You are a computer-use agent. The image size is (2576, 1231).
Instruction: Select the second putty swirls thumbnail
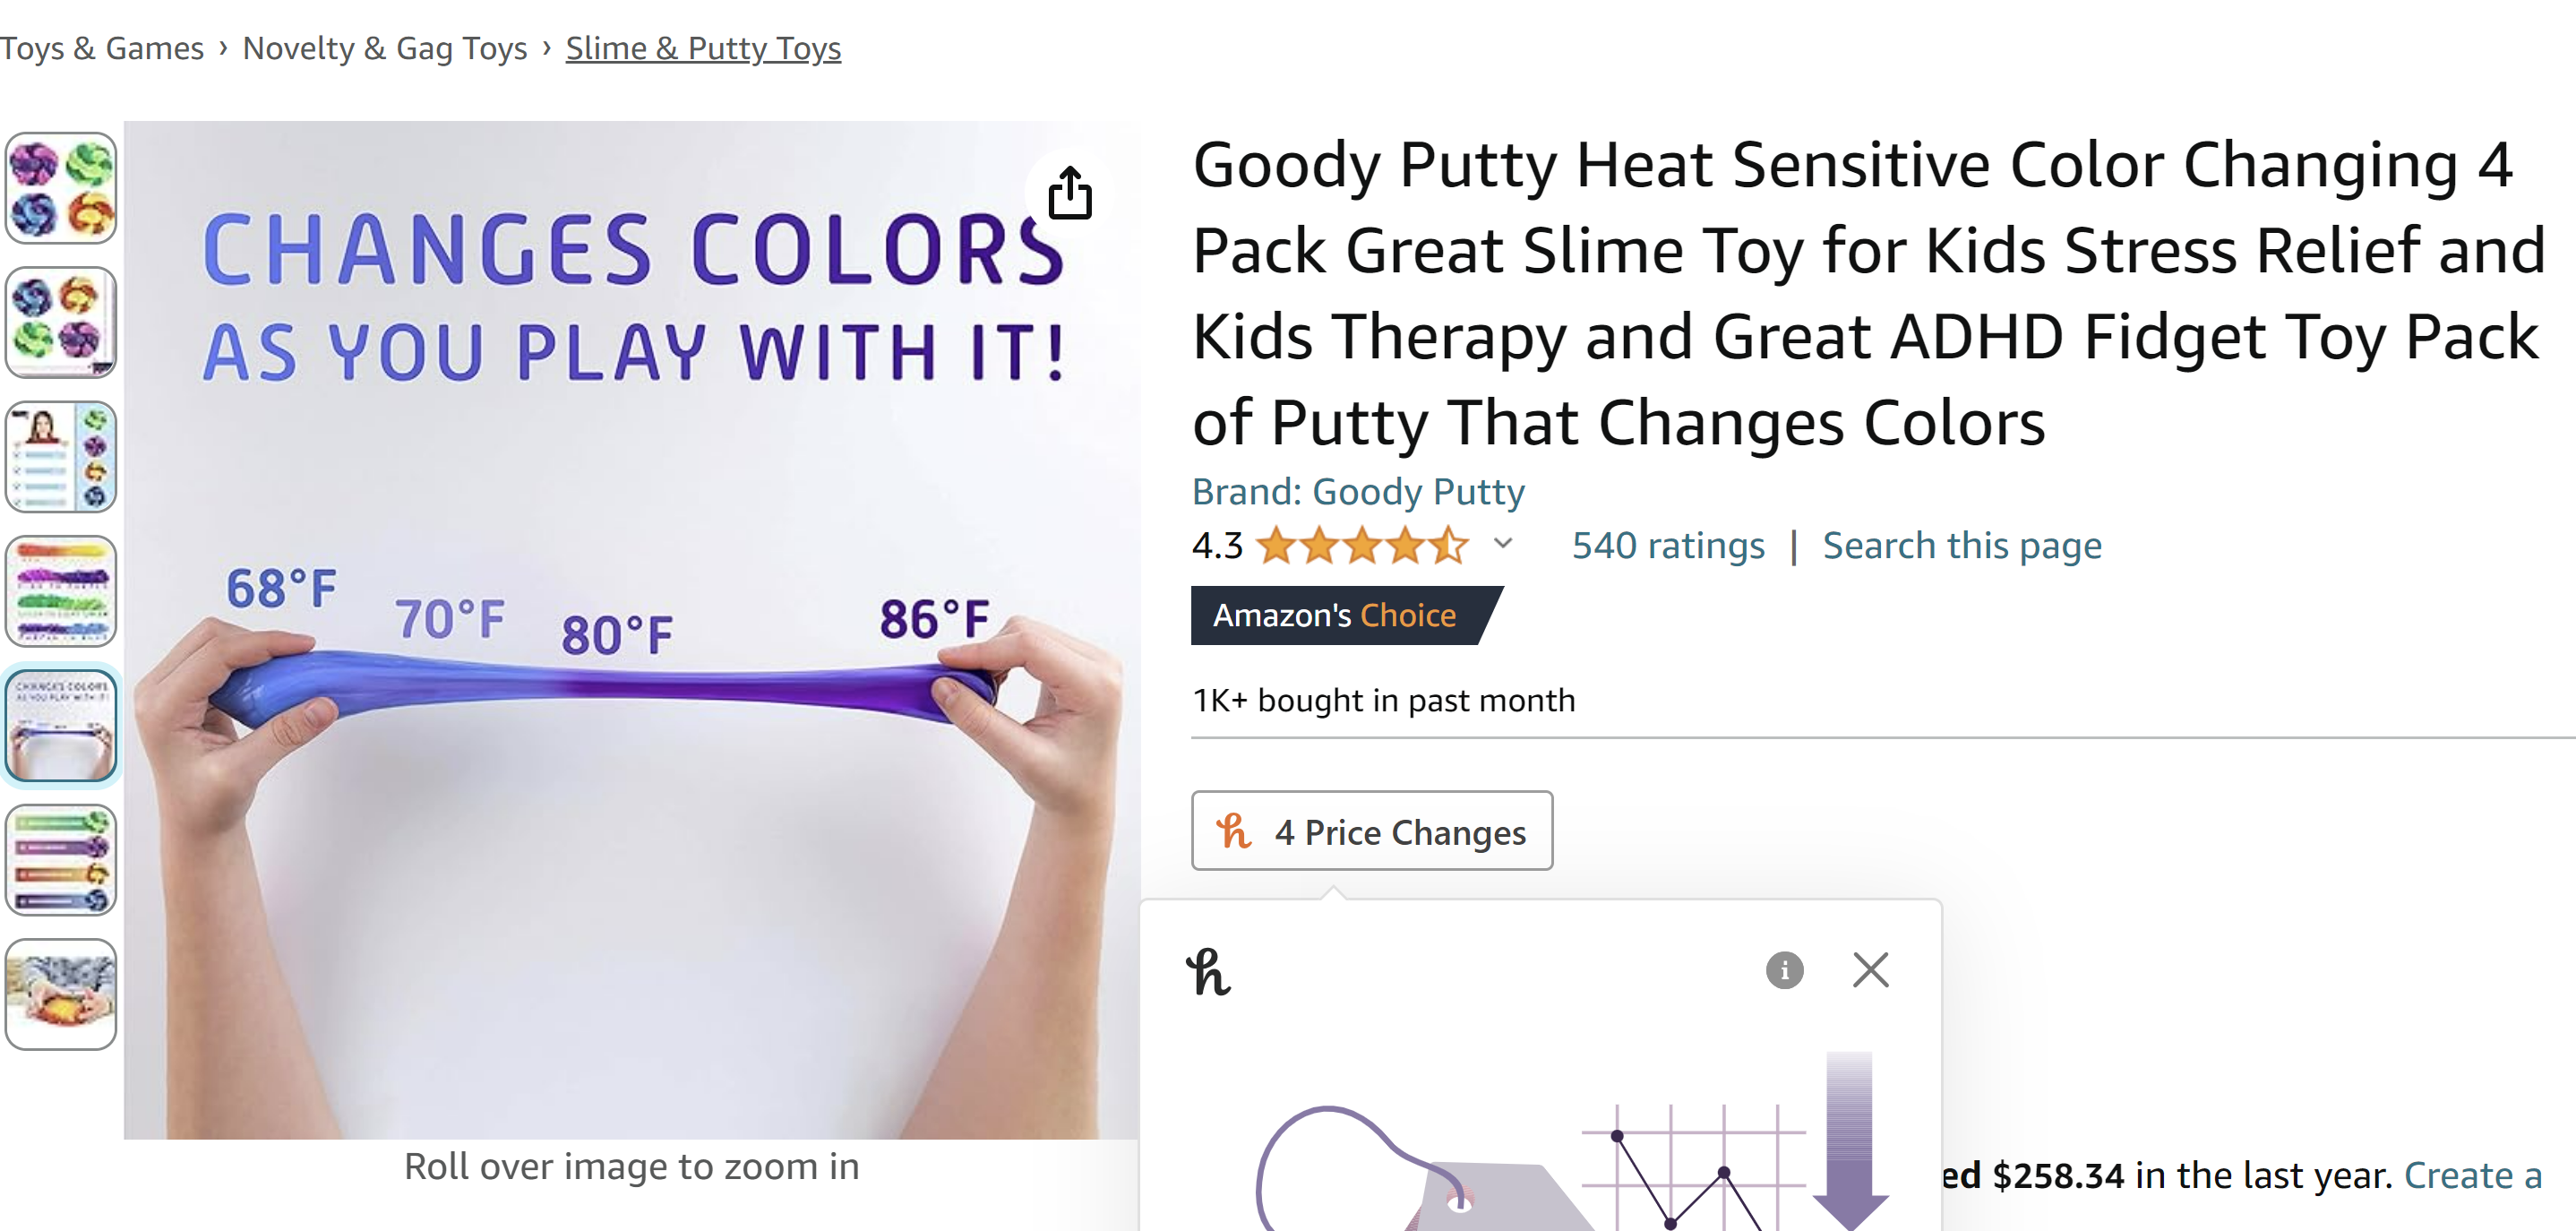click(61, 323)
